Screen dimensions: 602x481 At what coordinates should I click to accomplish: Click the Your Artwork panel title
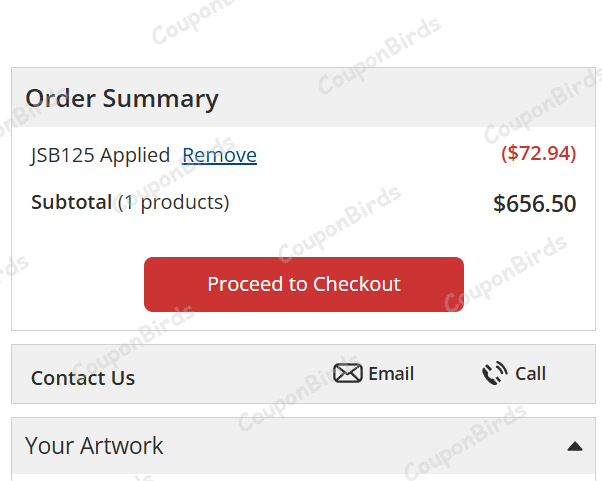tap(94, 445)
